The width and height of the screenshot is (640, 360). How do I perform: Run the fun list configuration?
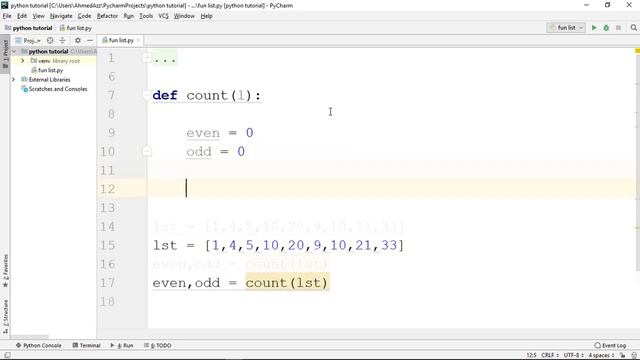594,28
